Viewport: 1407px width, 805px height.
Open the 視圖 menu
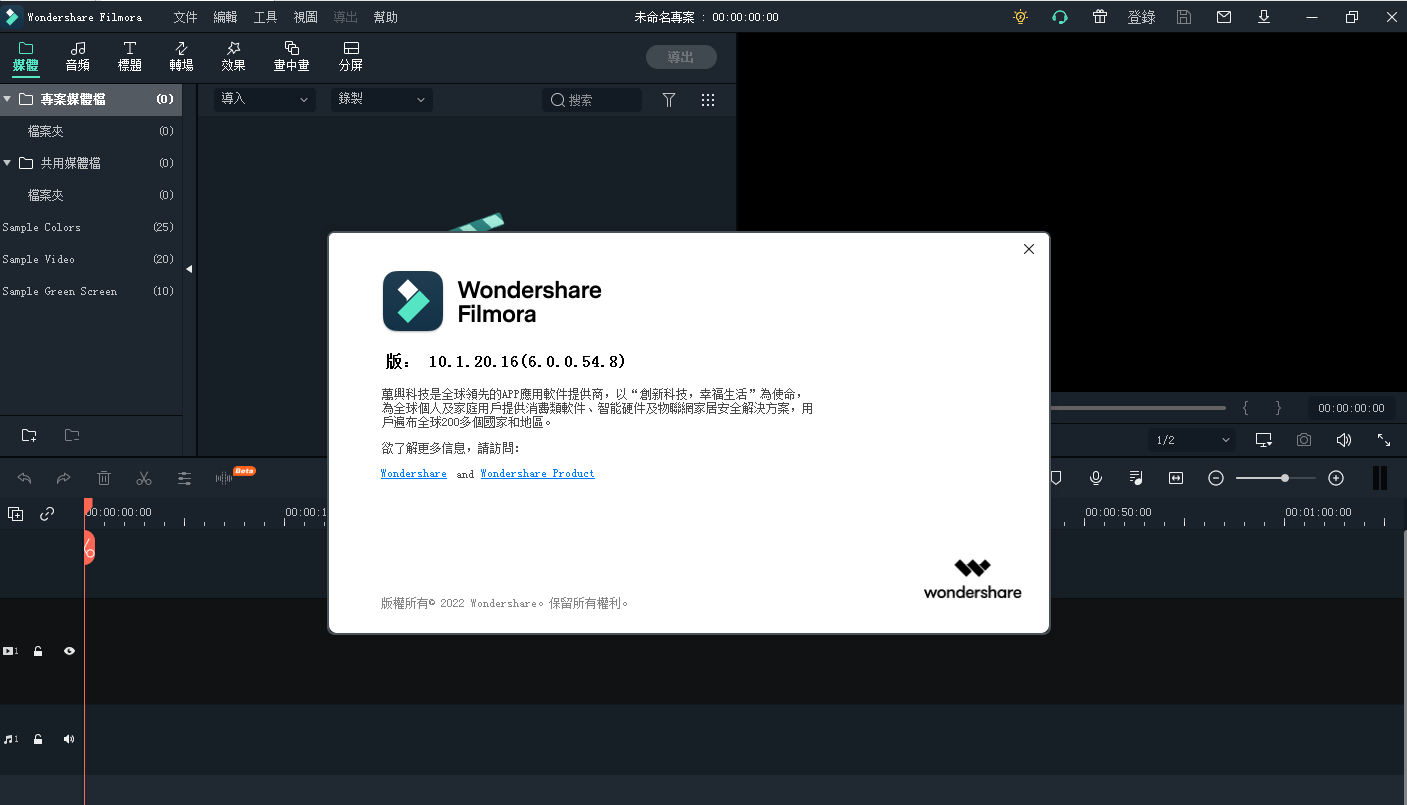coord(306,17)
